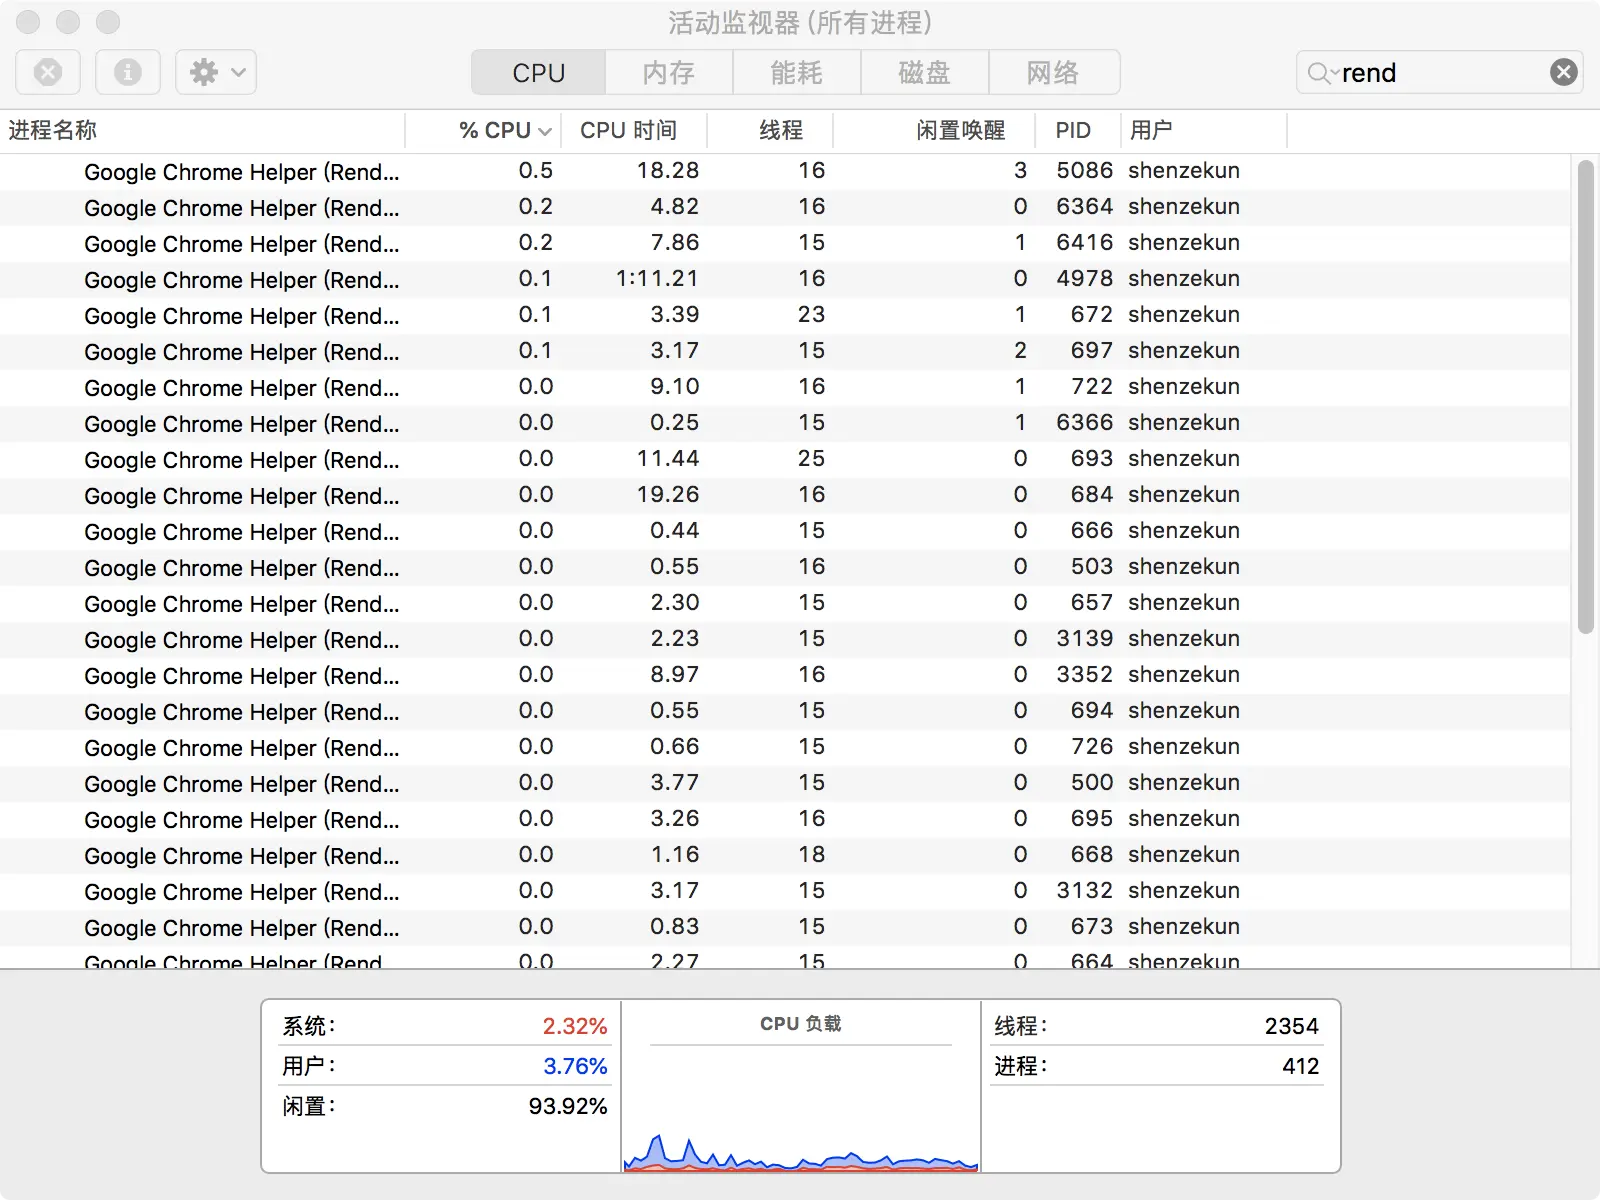This screenshot has height=1200, width=1600.
Task: Select the process row with PID 693
Action: click(785, 459)
